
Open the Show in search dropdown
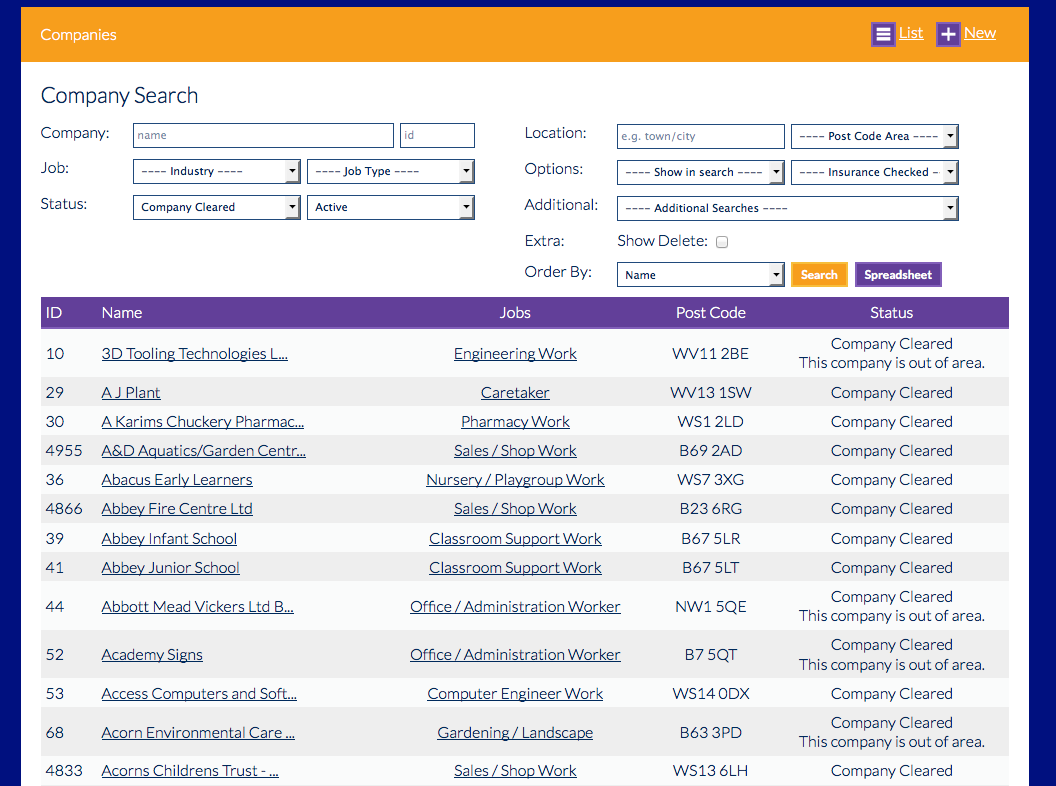700,172
